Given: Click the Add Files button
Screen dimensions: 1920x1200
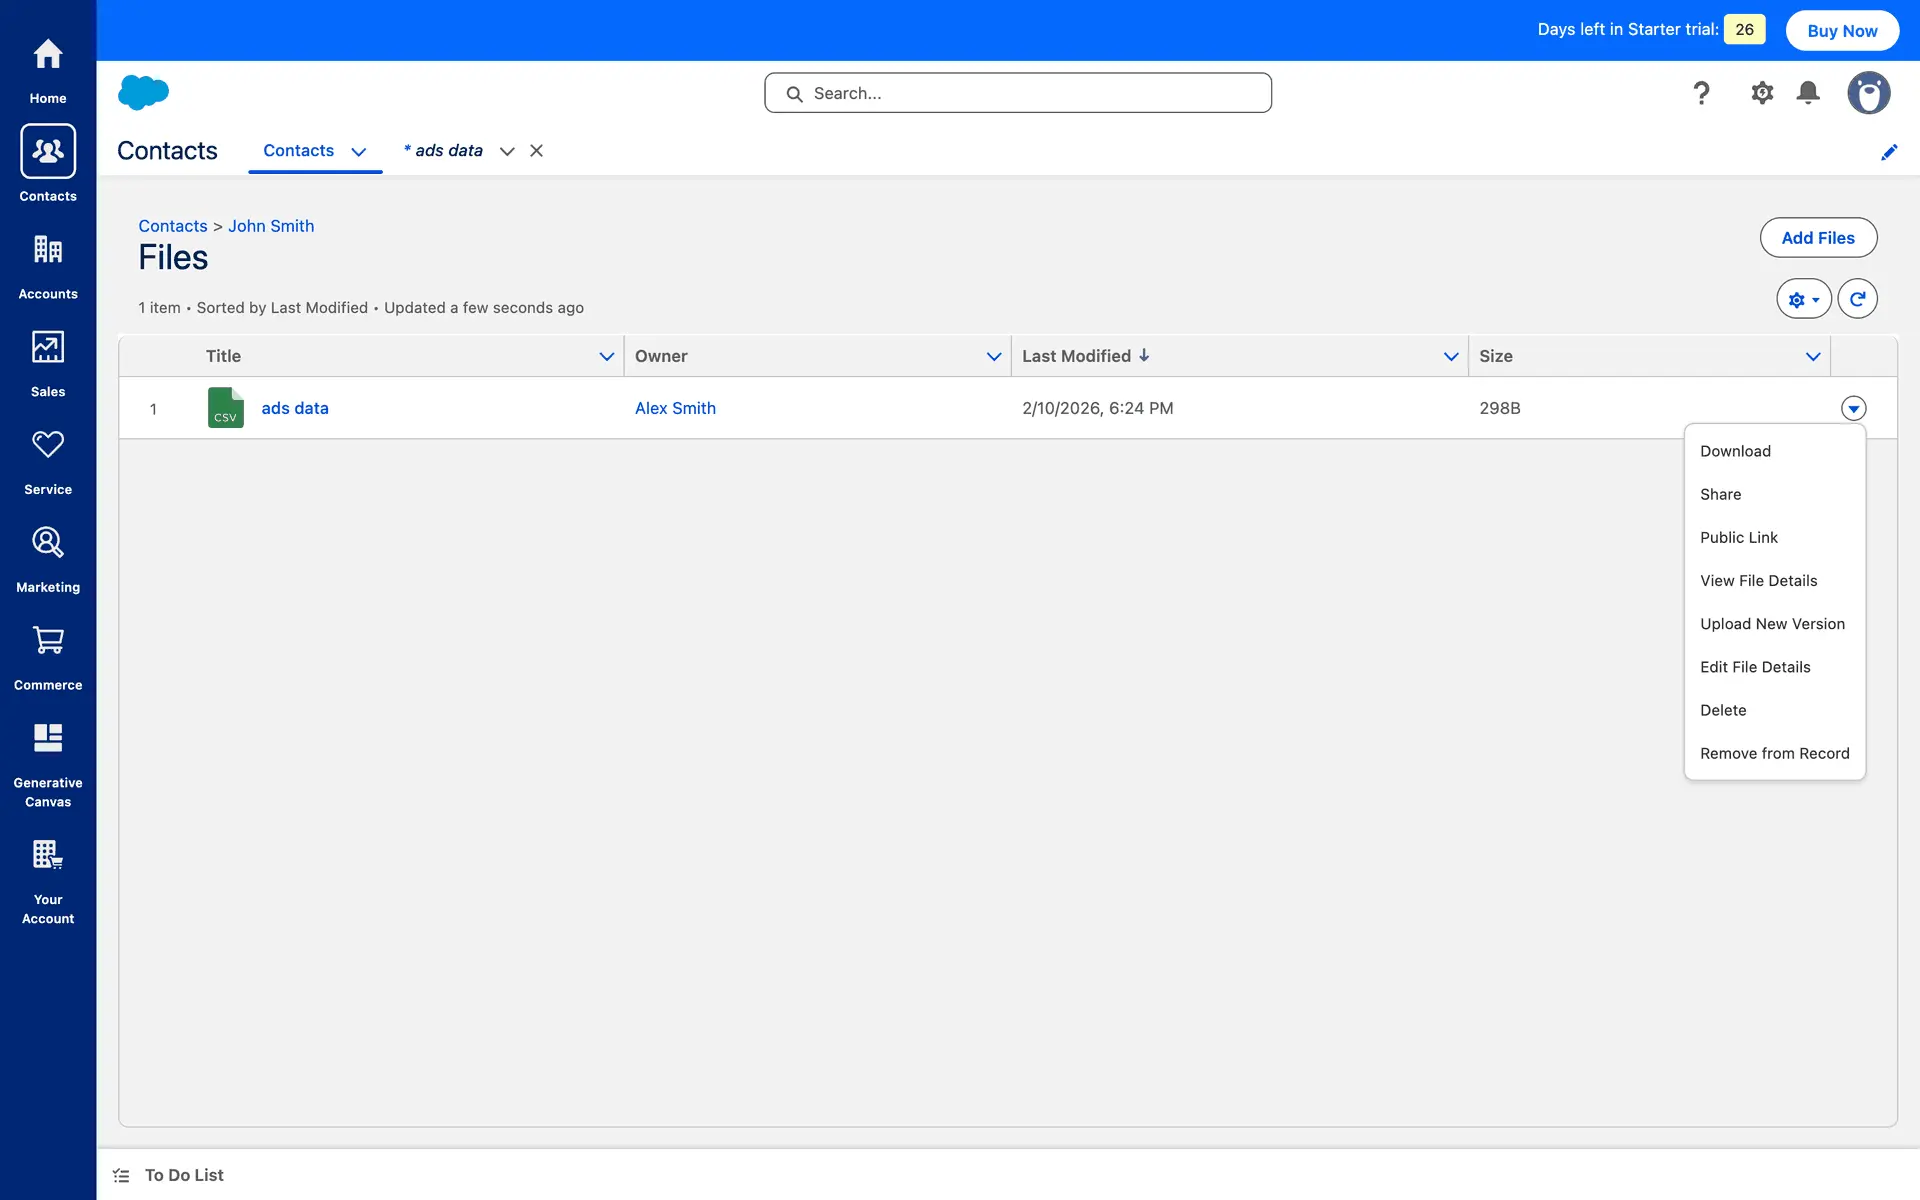Looking at the screenshot, I should pos(1817,238).
